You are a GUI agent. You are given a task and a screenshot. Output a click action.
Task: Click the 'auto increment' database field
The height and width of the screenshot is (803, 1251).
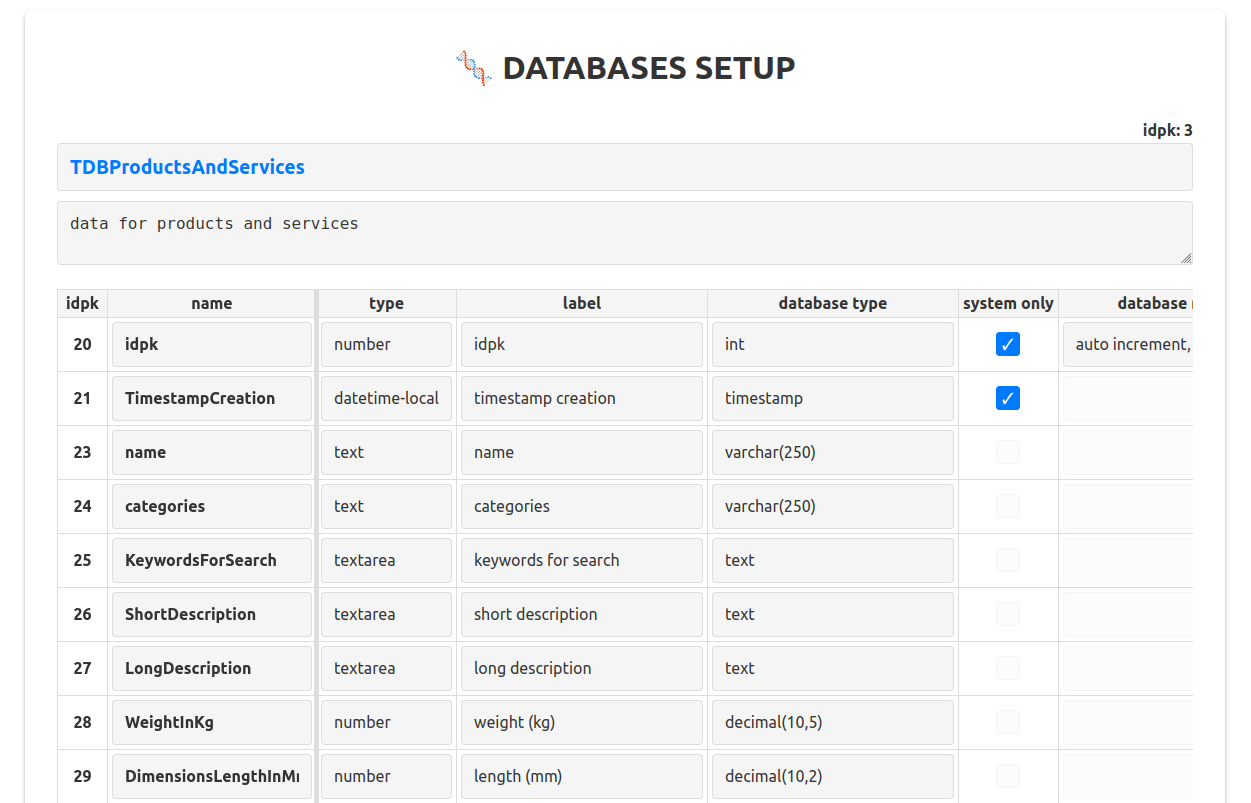(x=1127, y=344)
